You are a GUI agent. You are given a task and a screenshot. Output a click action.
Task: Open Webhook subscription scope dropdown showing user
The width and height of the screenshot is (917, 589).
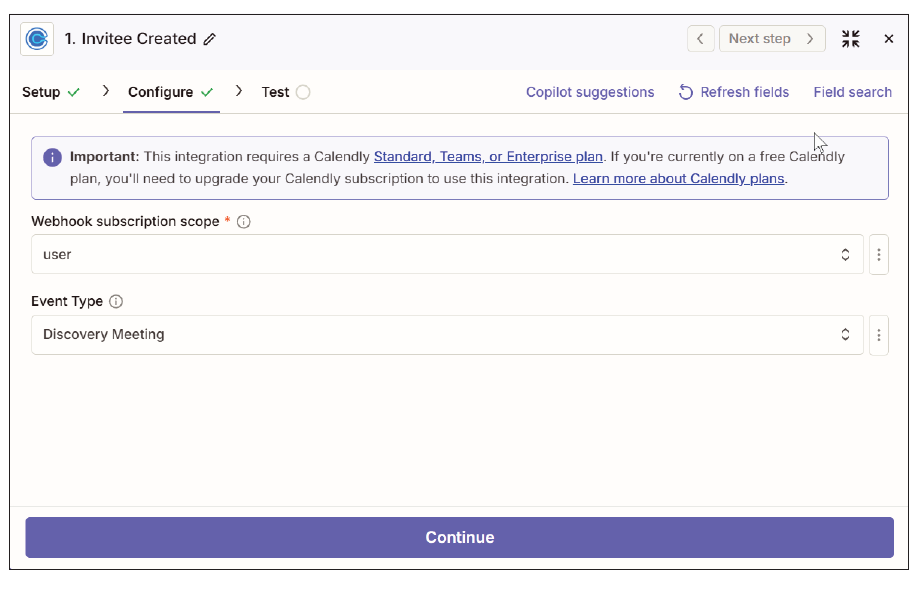click(x=447, y=254)
